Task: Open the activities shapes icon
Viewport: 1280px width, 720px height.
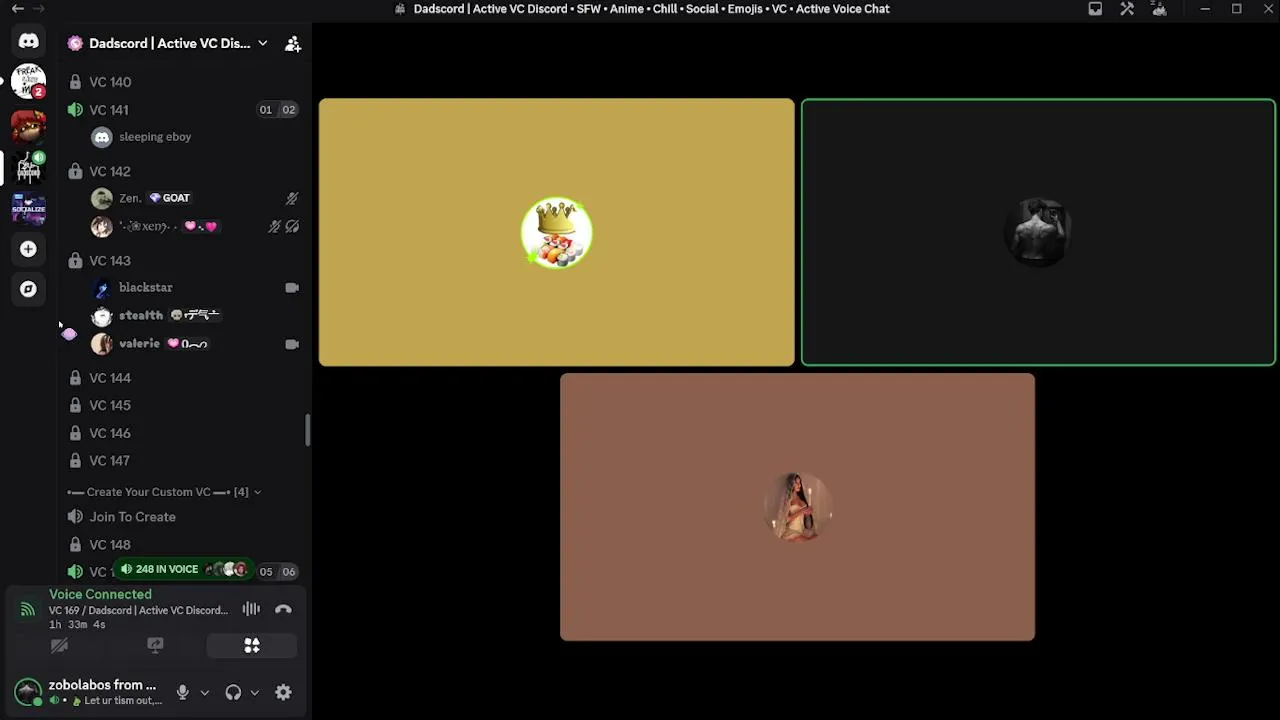Action: 252,646
